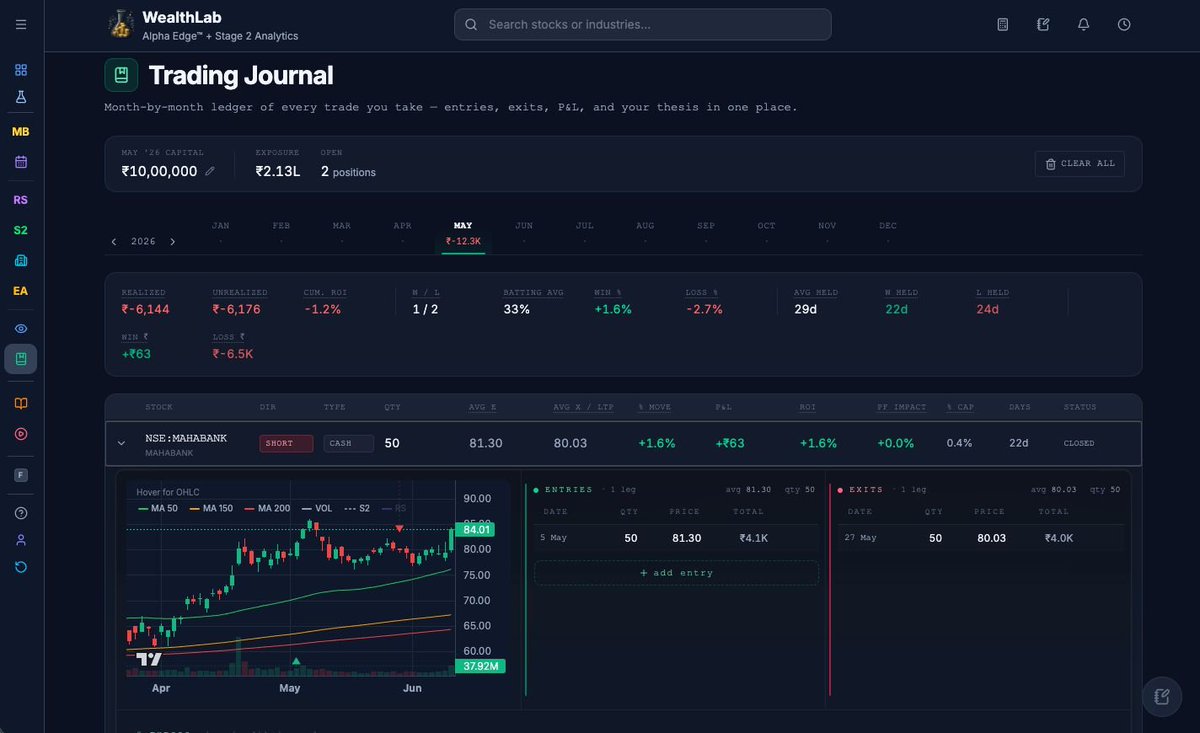Select the JUN month tab
This screenshot has width=1200, height=733.
[524, 233]
